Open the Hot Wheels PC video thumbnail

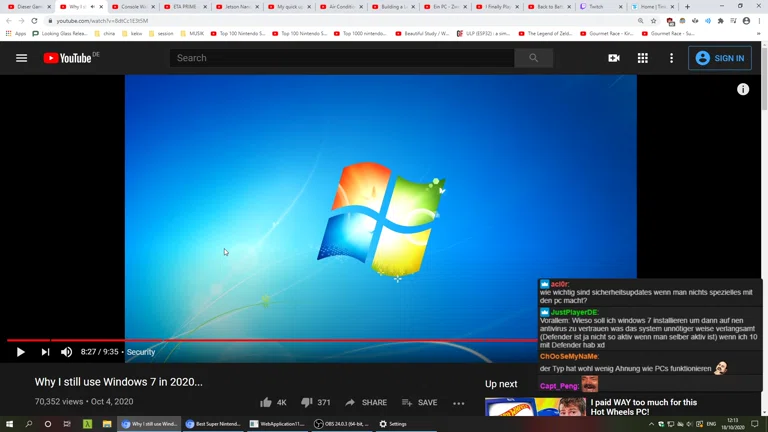535,407
